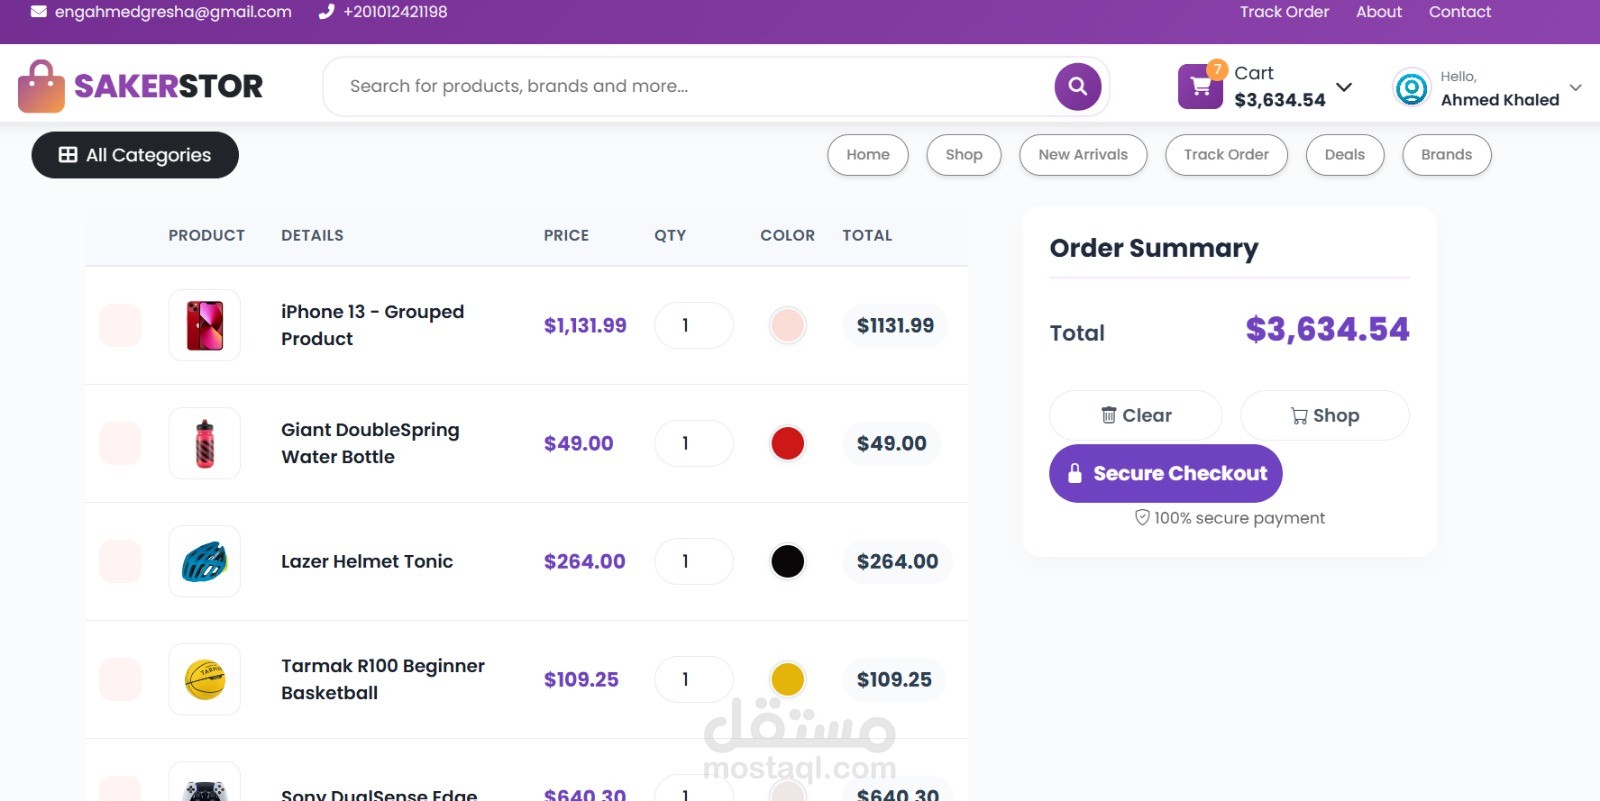Open the Lazer Helmet Tonic thumbnail

pyautogui.click(x=205, y=561)
